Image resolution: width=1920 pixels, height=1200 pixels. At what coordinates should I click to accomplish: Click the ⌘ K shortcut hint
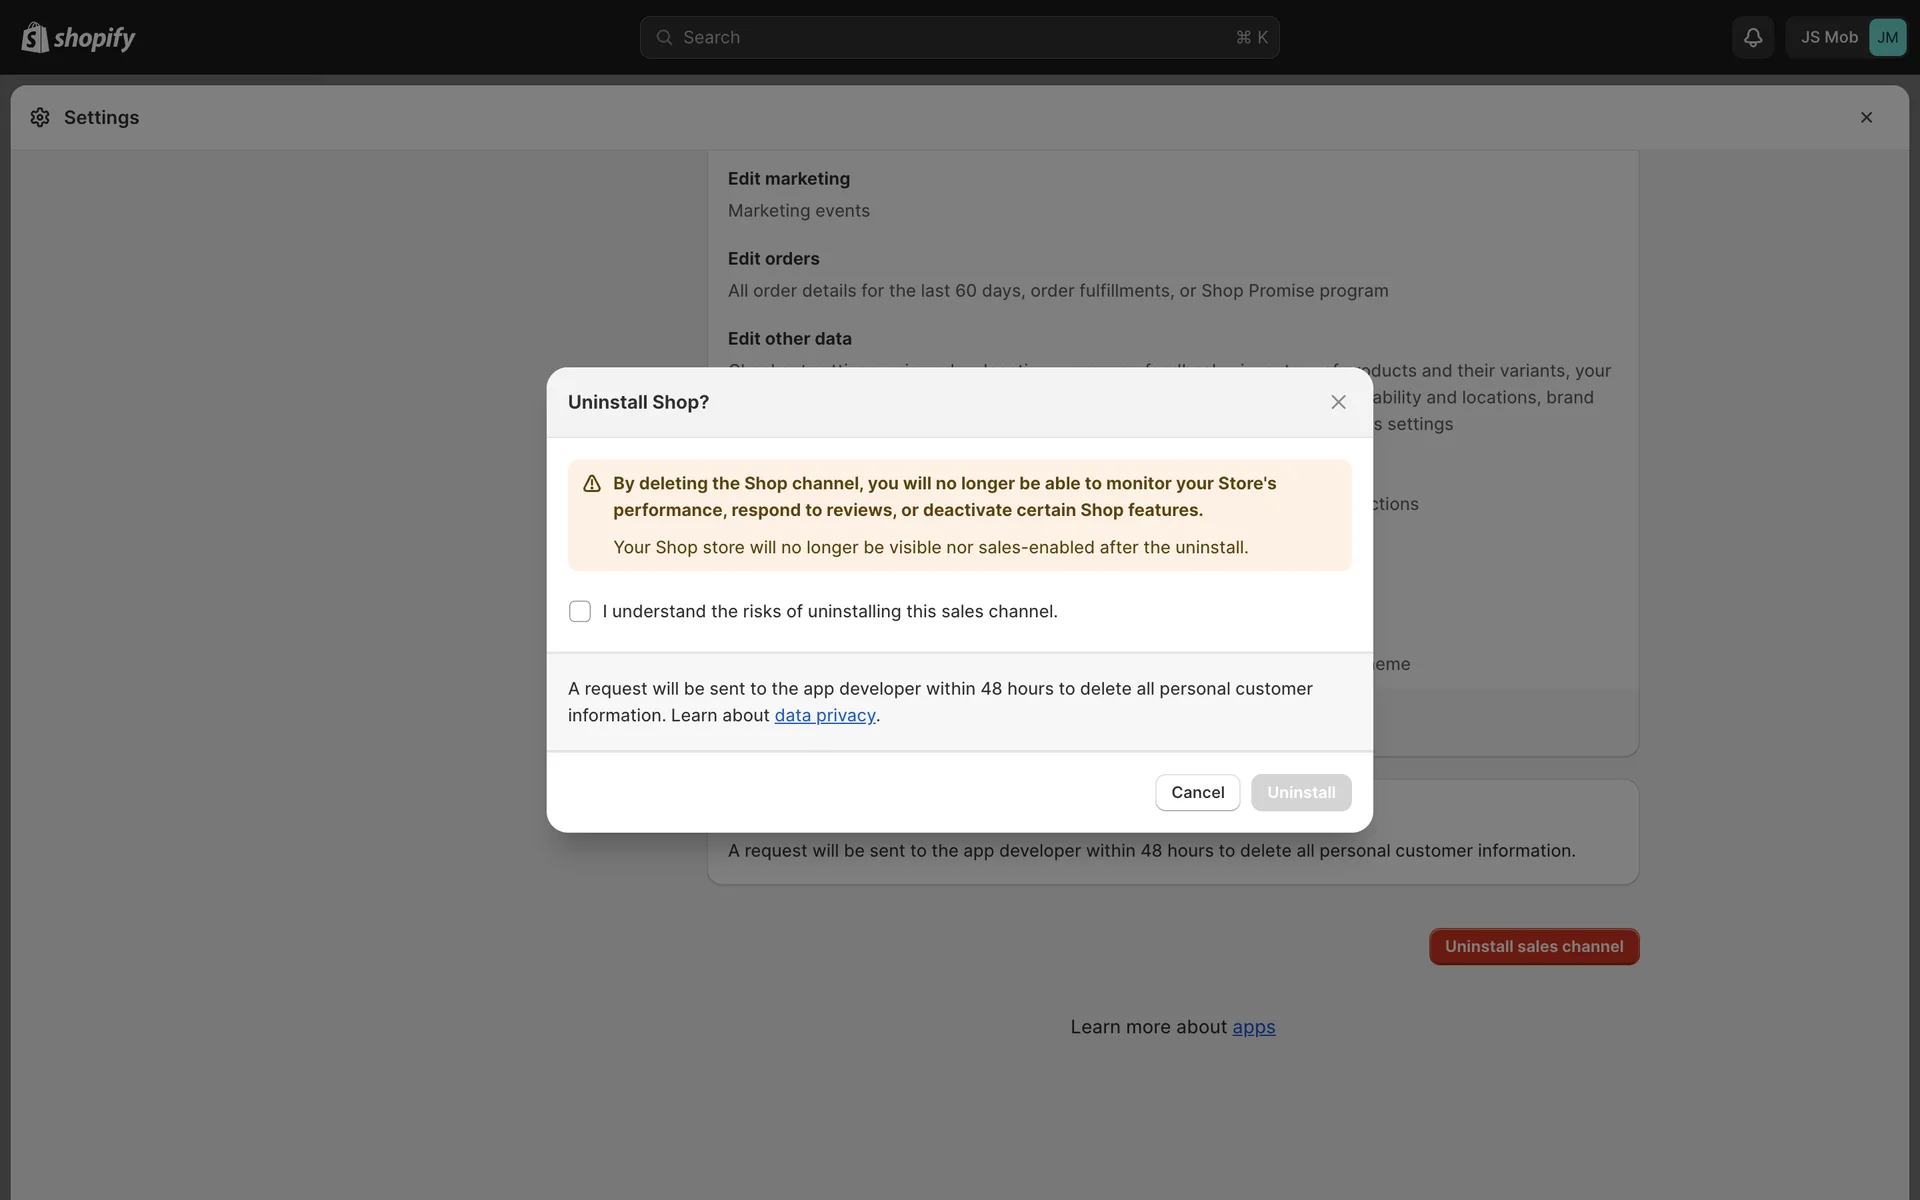pyautogui.click(x=1251, y=38)
